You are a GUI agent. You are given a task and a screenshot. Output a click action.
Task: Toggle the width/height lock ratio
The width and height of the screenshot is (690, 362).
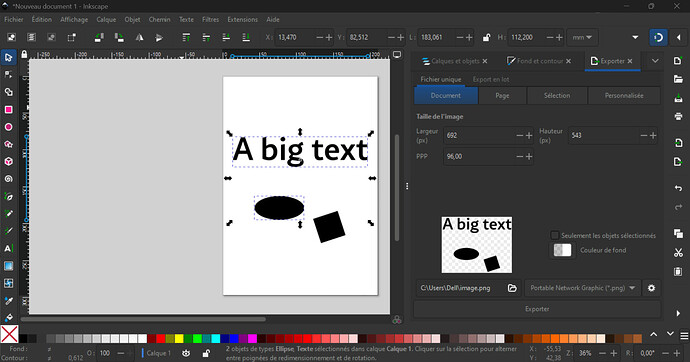click(x=486, y=38)
